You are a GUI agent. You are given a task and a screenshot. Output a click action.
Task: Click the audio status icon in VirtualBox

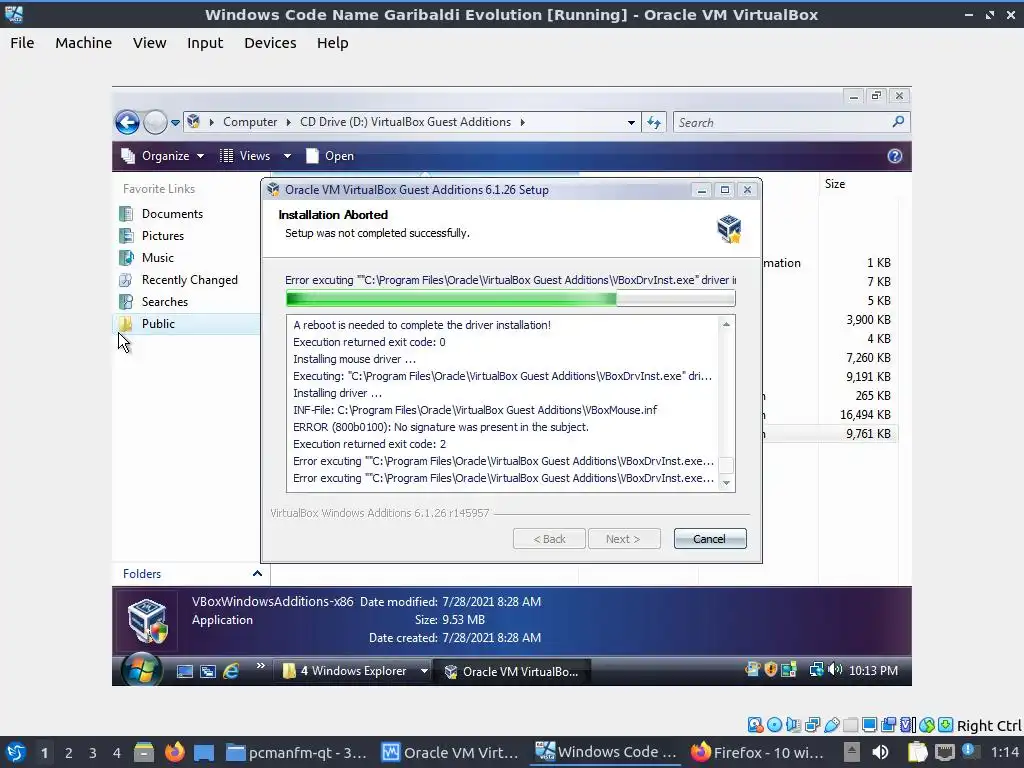pyautogui.click(x=793, y=725)
